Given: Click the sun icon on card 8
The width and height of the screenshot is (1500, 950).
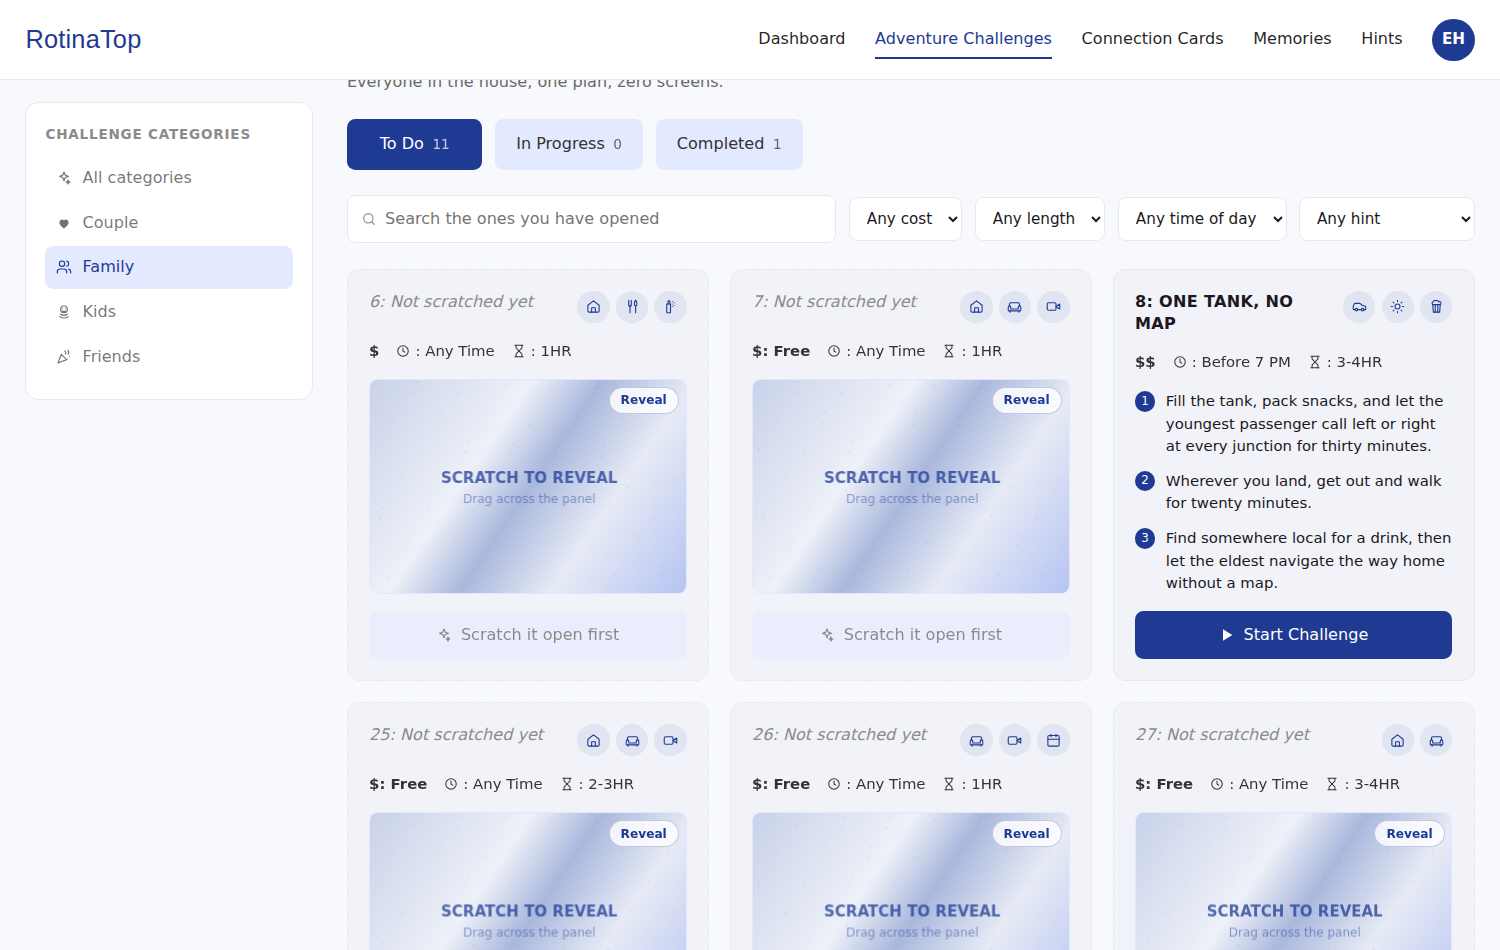Looking at the screenshot, I should pos(1398,307).
